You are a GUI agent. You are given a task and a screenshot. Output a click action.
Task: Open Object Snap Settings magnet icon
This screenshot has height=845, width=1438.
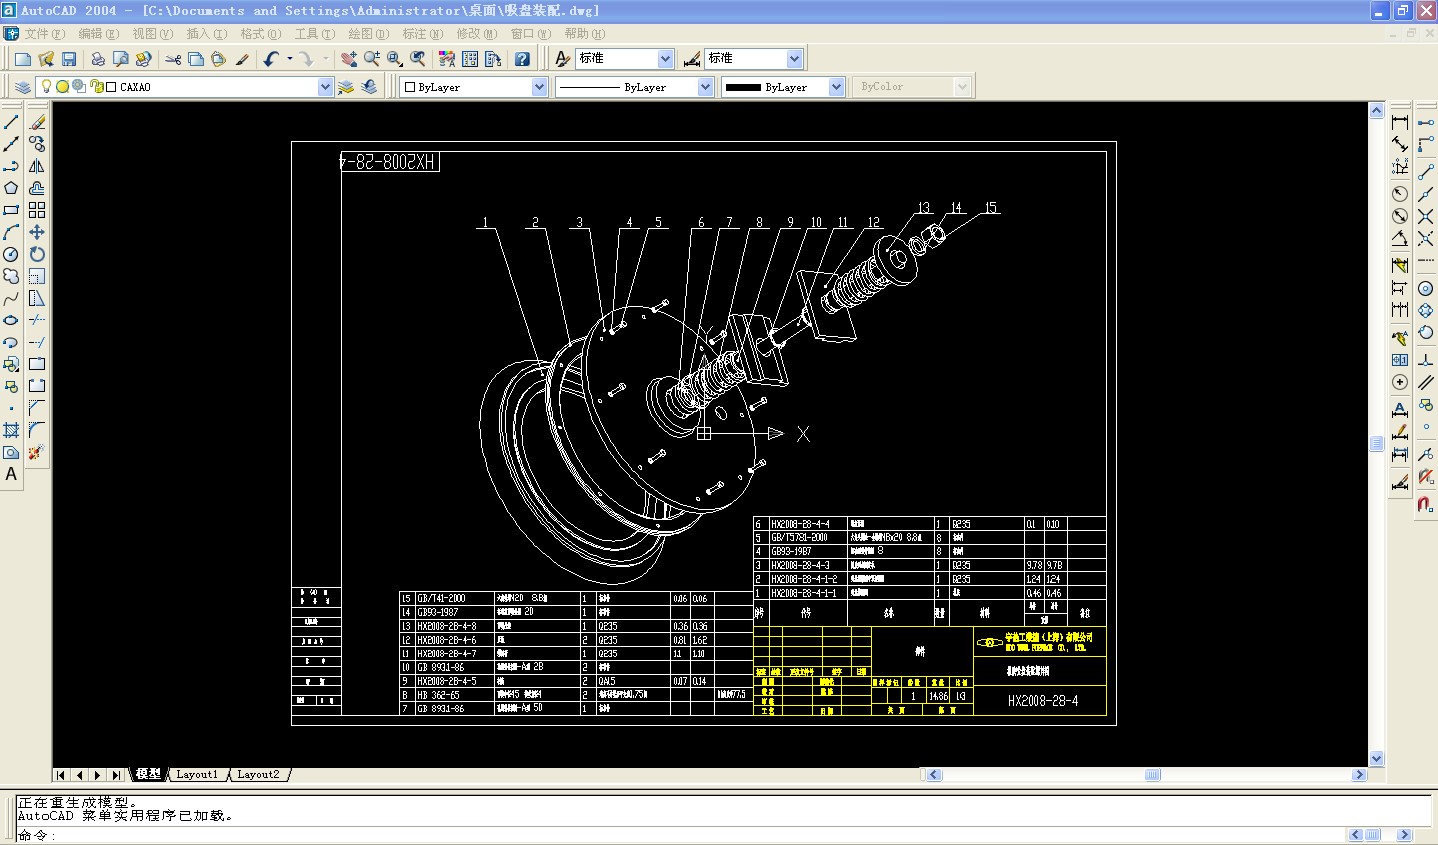pyautogui.click(x=1426, y=505)
